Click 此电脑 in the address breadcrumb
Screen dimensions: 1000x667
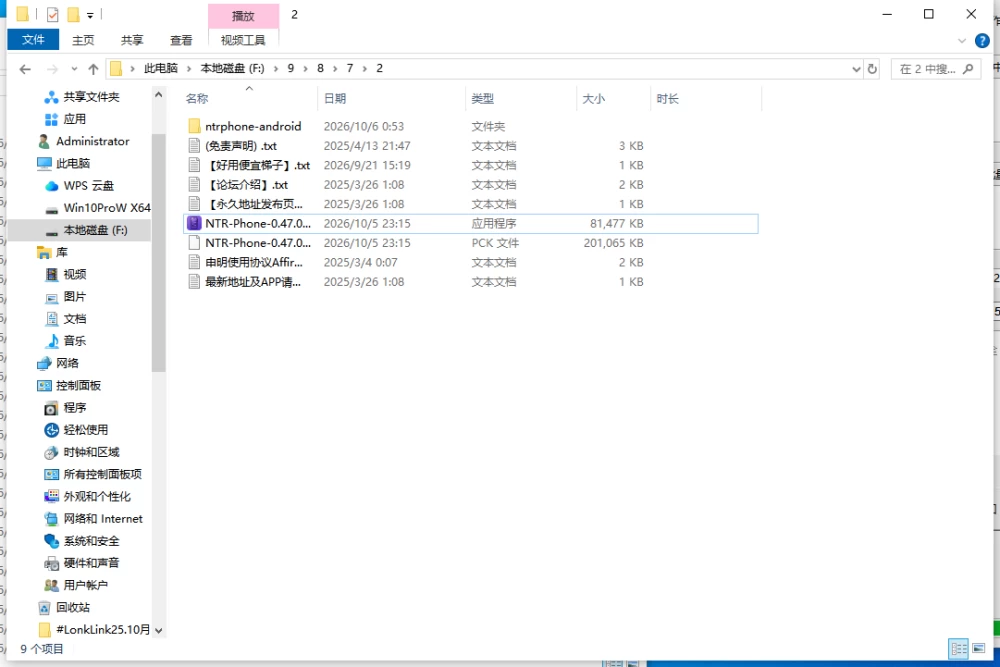coord(161,68)
